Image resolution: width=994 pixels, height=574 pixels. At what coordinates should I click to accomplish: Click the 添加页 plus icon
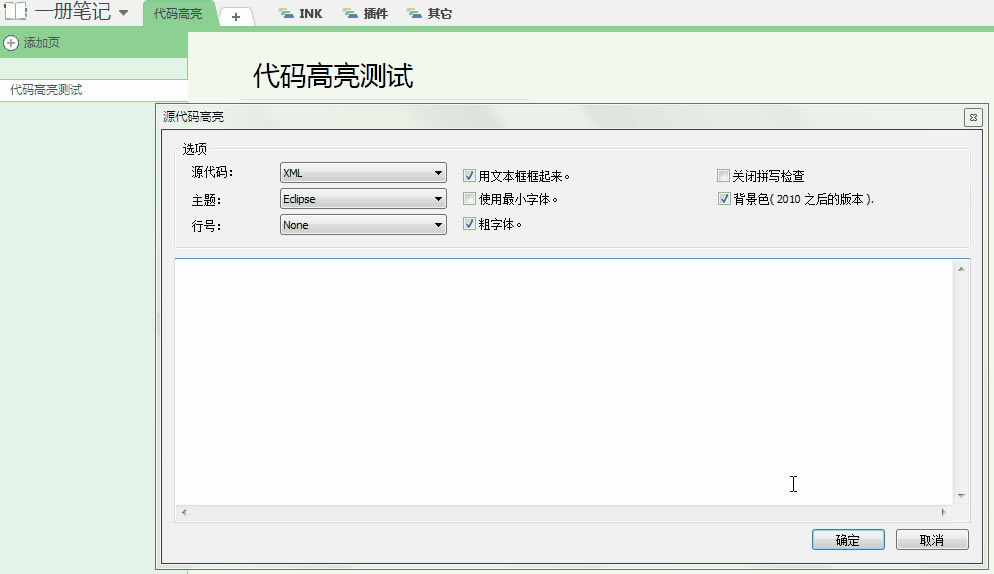(11, 43)
